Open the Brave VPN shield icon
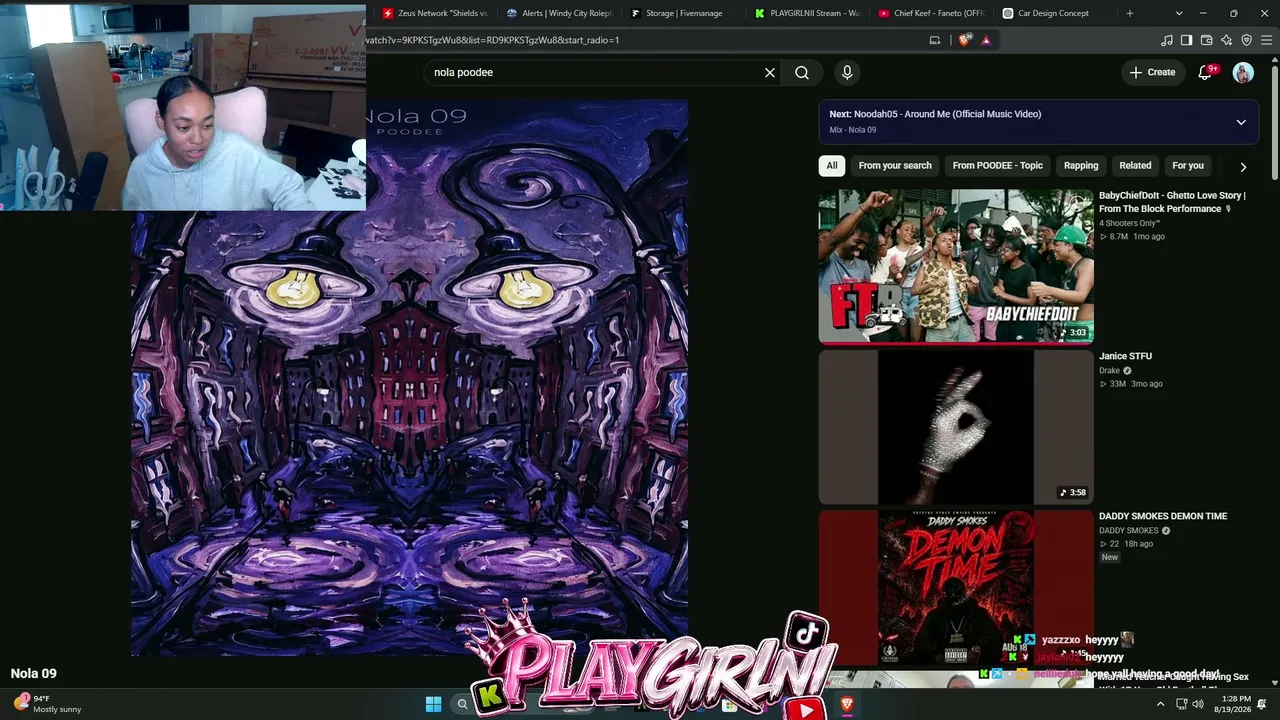The image size is (1280, 720). pos(1247,40)
